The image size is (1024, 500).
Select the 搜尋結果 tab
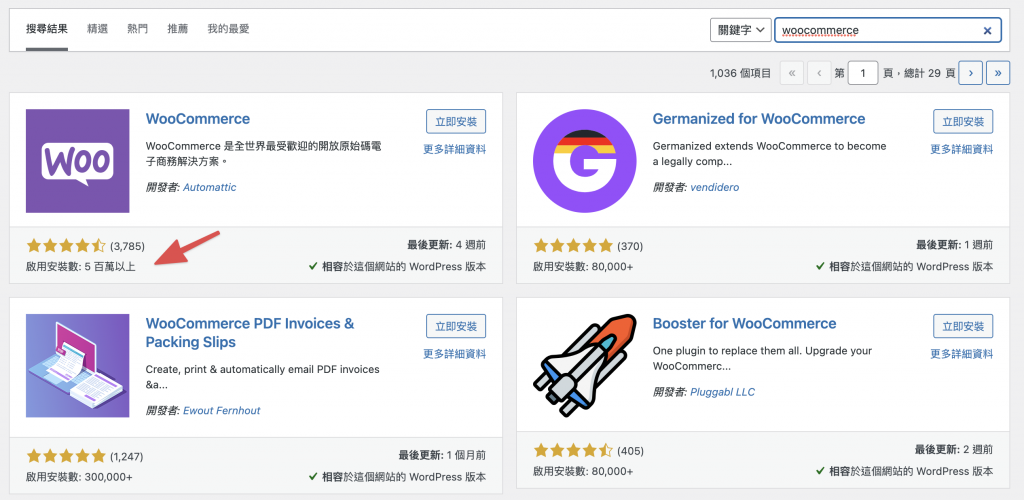pyautogui.click(x=47, y=29)
